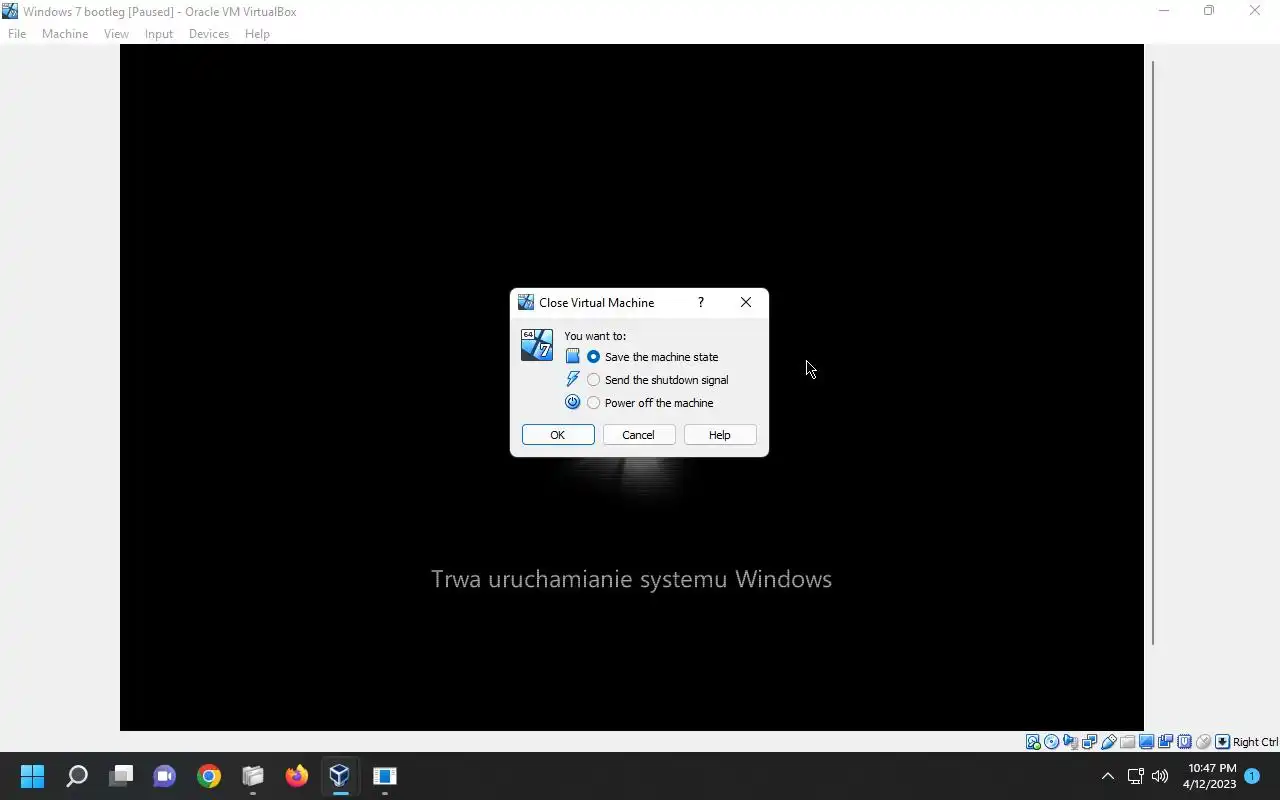Viewport: 1280px width, 800px height.
Task: Open network tray icon
Action: (x=1135, y=776)
